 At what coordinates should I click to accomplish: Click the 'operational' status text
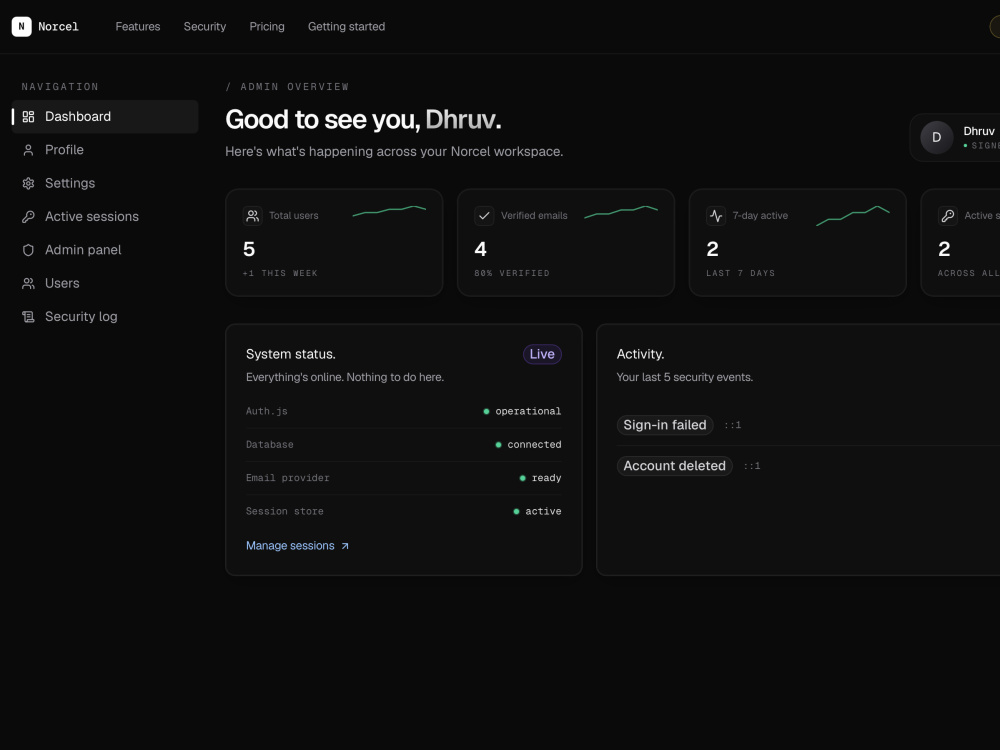(x=528, y=411)
